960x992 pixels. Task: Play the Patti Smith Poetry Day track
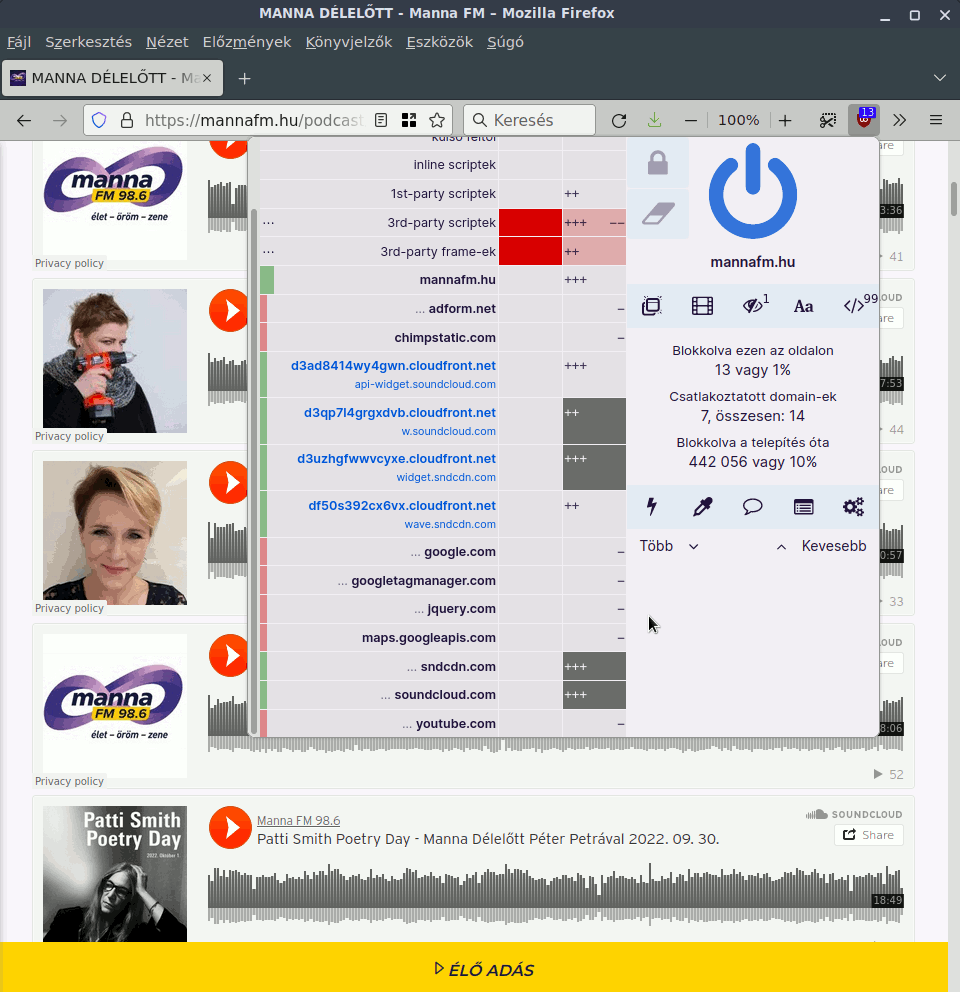pos(230,828)
